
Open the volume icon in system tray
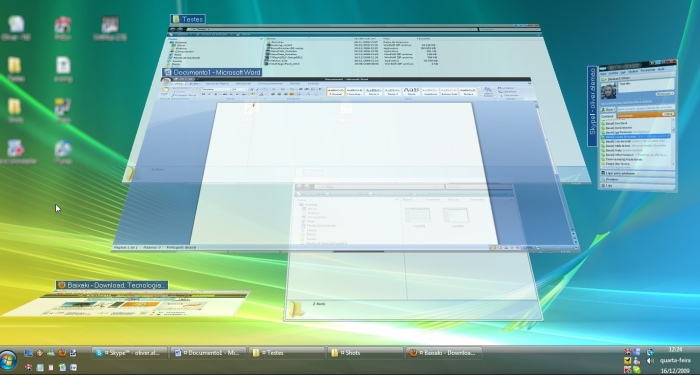coord(650,361)
